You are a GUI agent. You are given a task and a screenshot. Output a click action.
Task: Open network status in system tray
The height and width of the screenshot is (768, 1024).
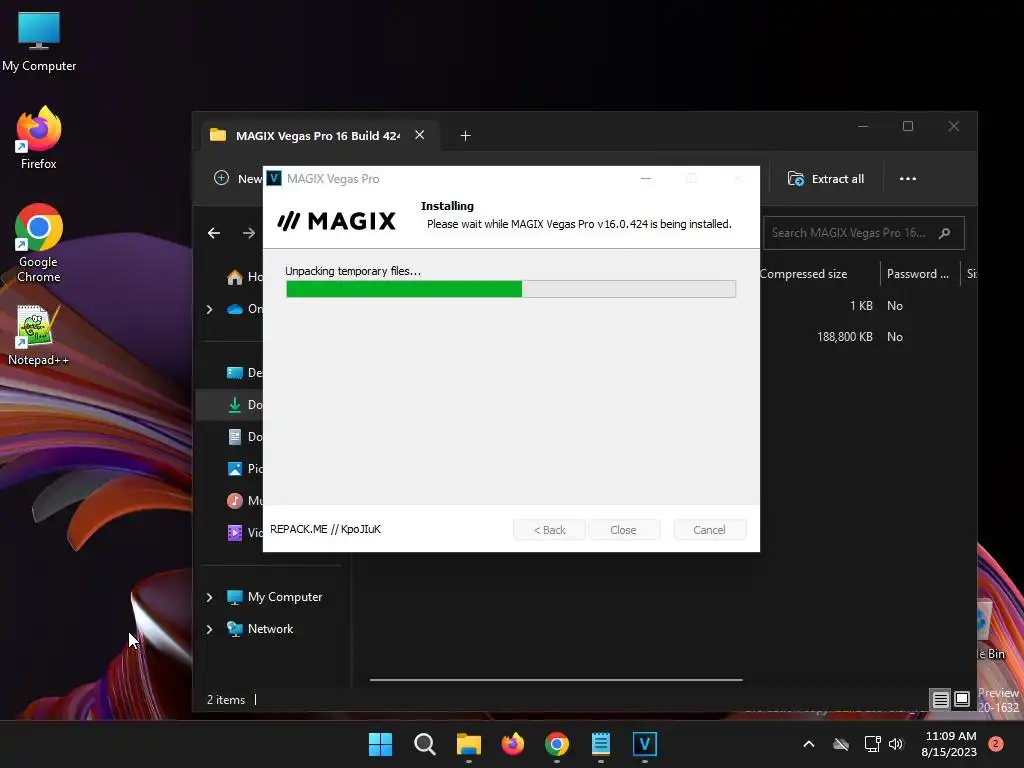[872, 744]
